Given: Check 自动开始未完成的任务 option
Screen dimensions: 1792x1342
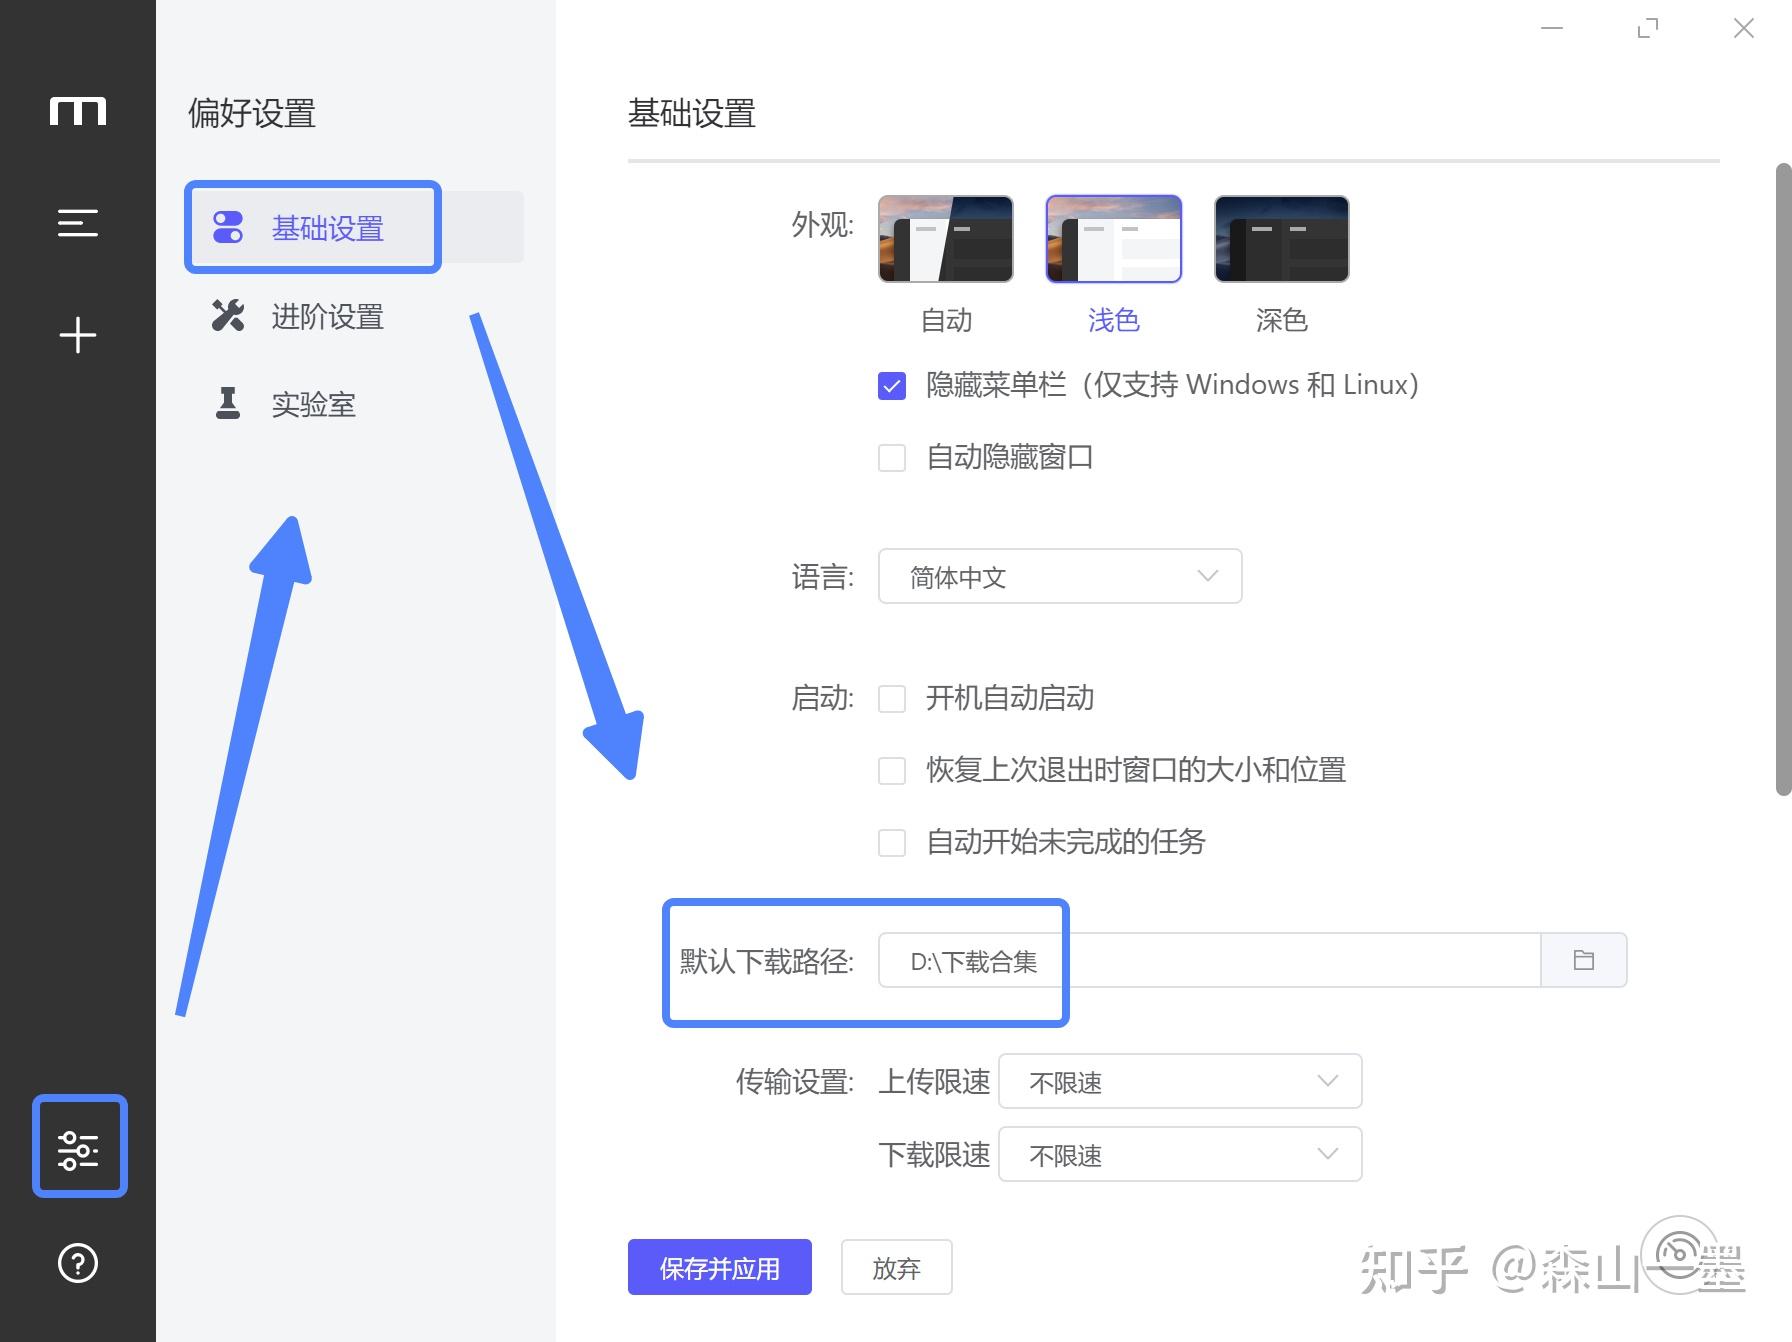Looking at the screenshot, I should (892, 842).
